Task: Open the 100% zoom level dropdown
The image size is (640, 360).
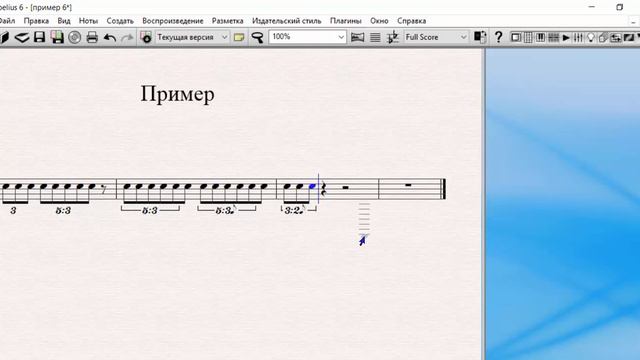Action: click(x=307, y=37)
